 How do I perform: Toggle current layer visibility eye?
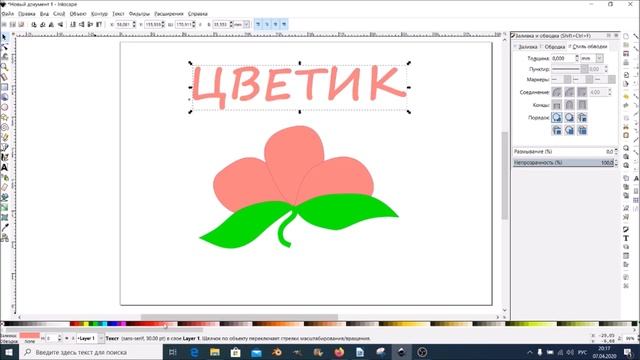pyautogui.click(x=67, y=339)
